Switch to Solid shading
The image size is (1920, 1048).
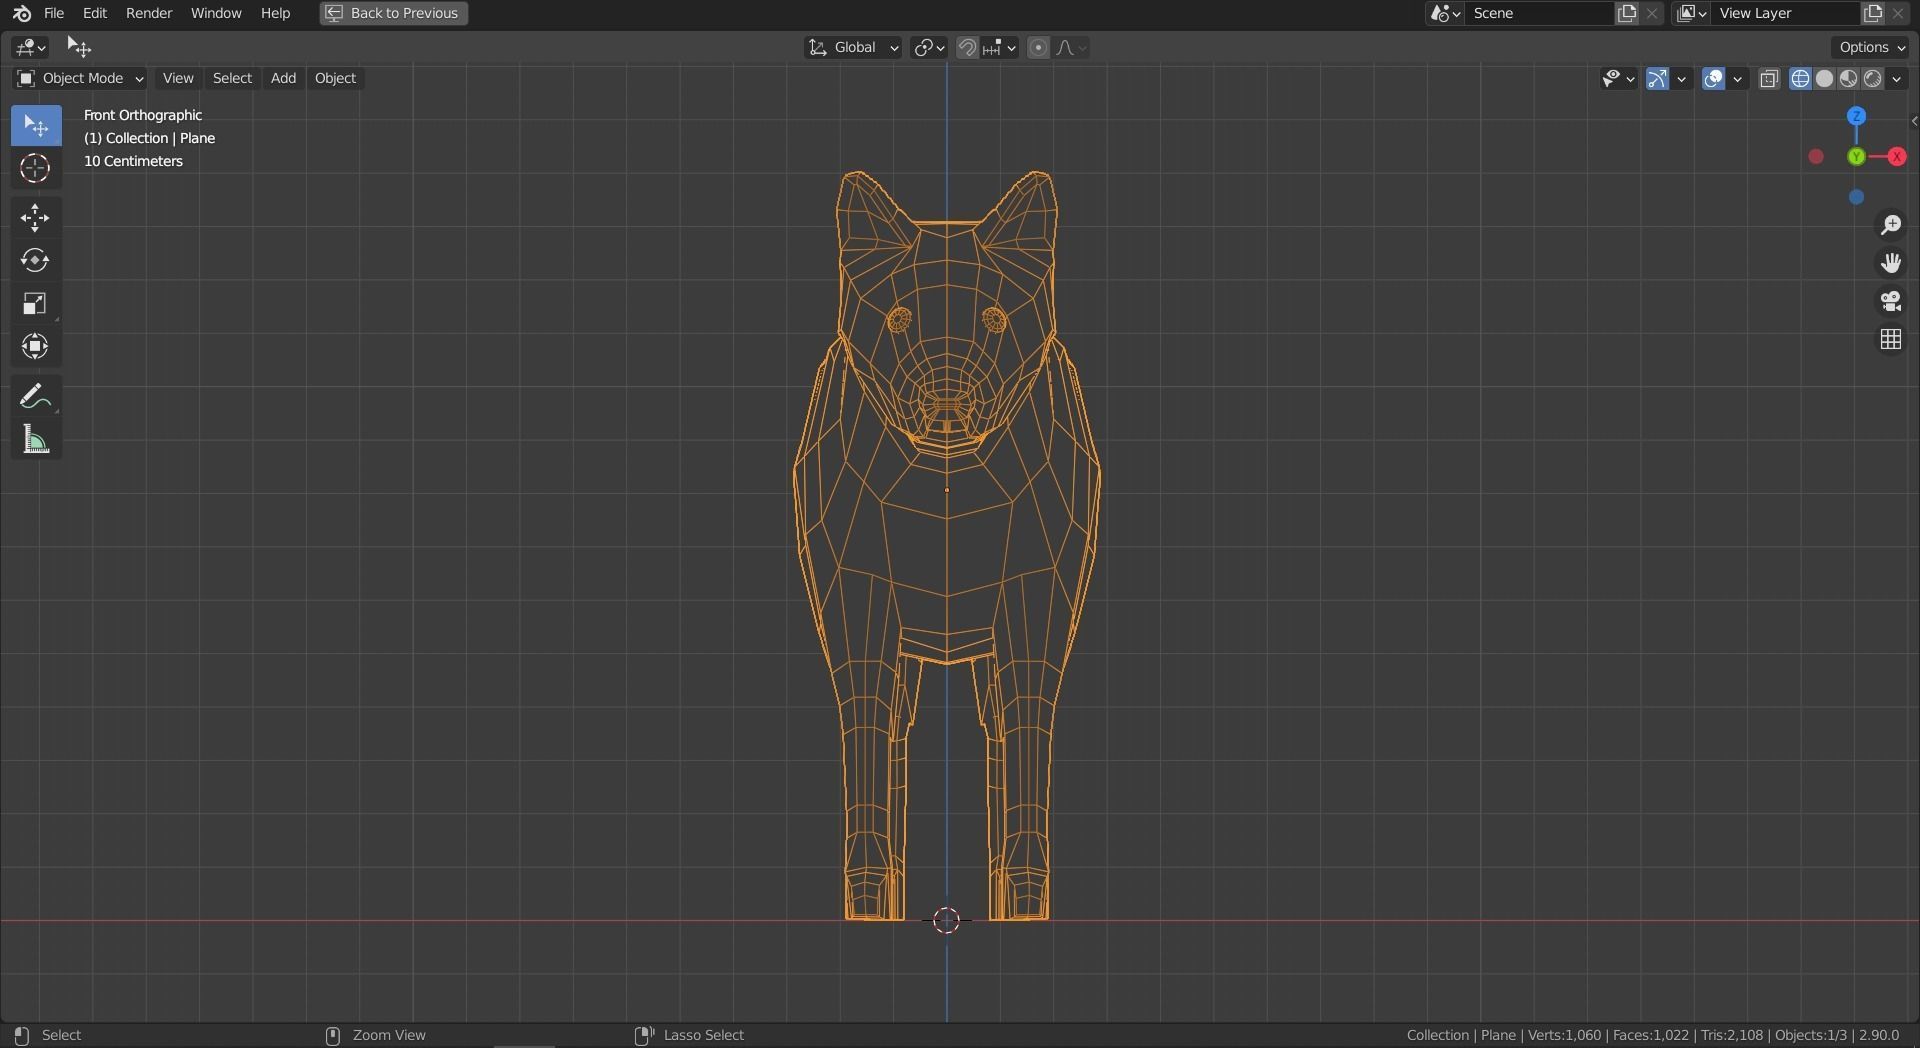(1824, 78)
